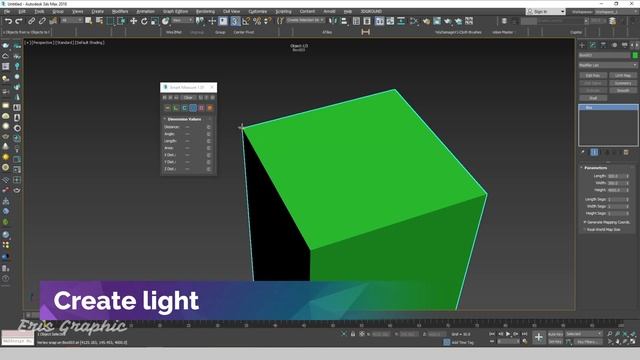640x360 pixels.
Task: Open the Sign In dropdown
Action: pyautogui.click(x=545, y=11)
